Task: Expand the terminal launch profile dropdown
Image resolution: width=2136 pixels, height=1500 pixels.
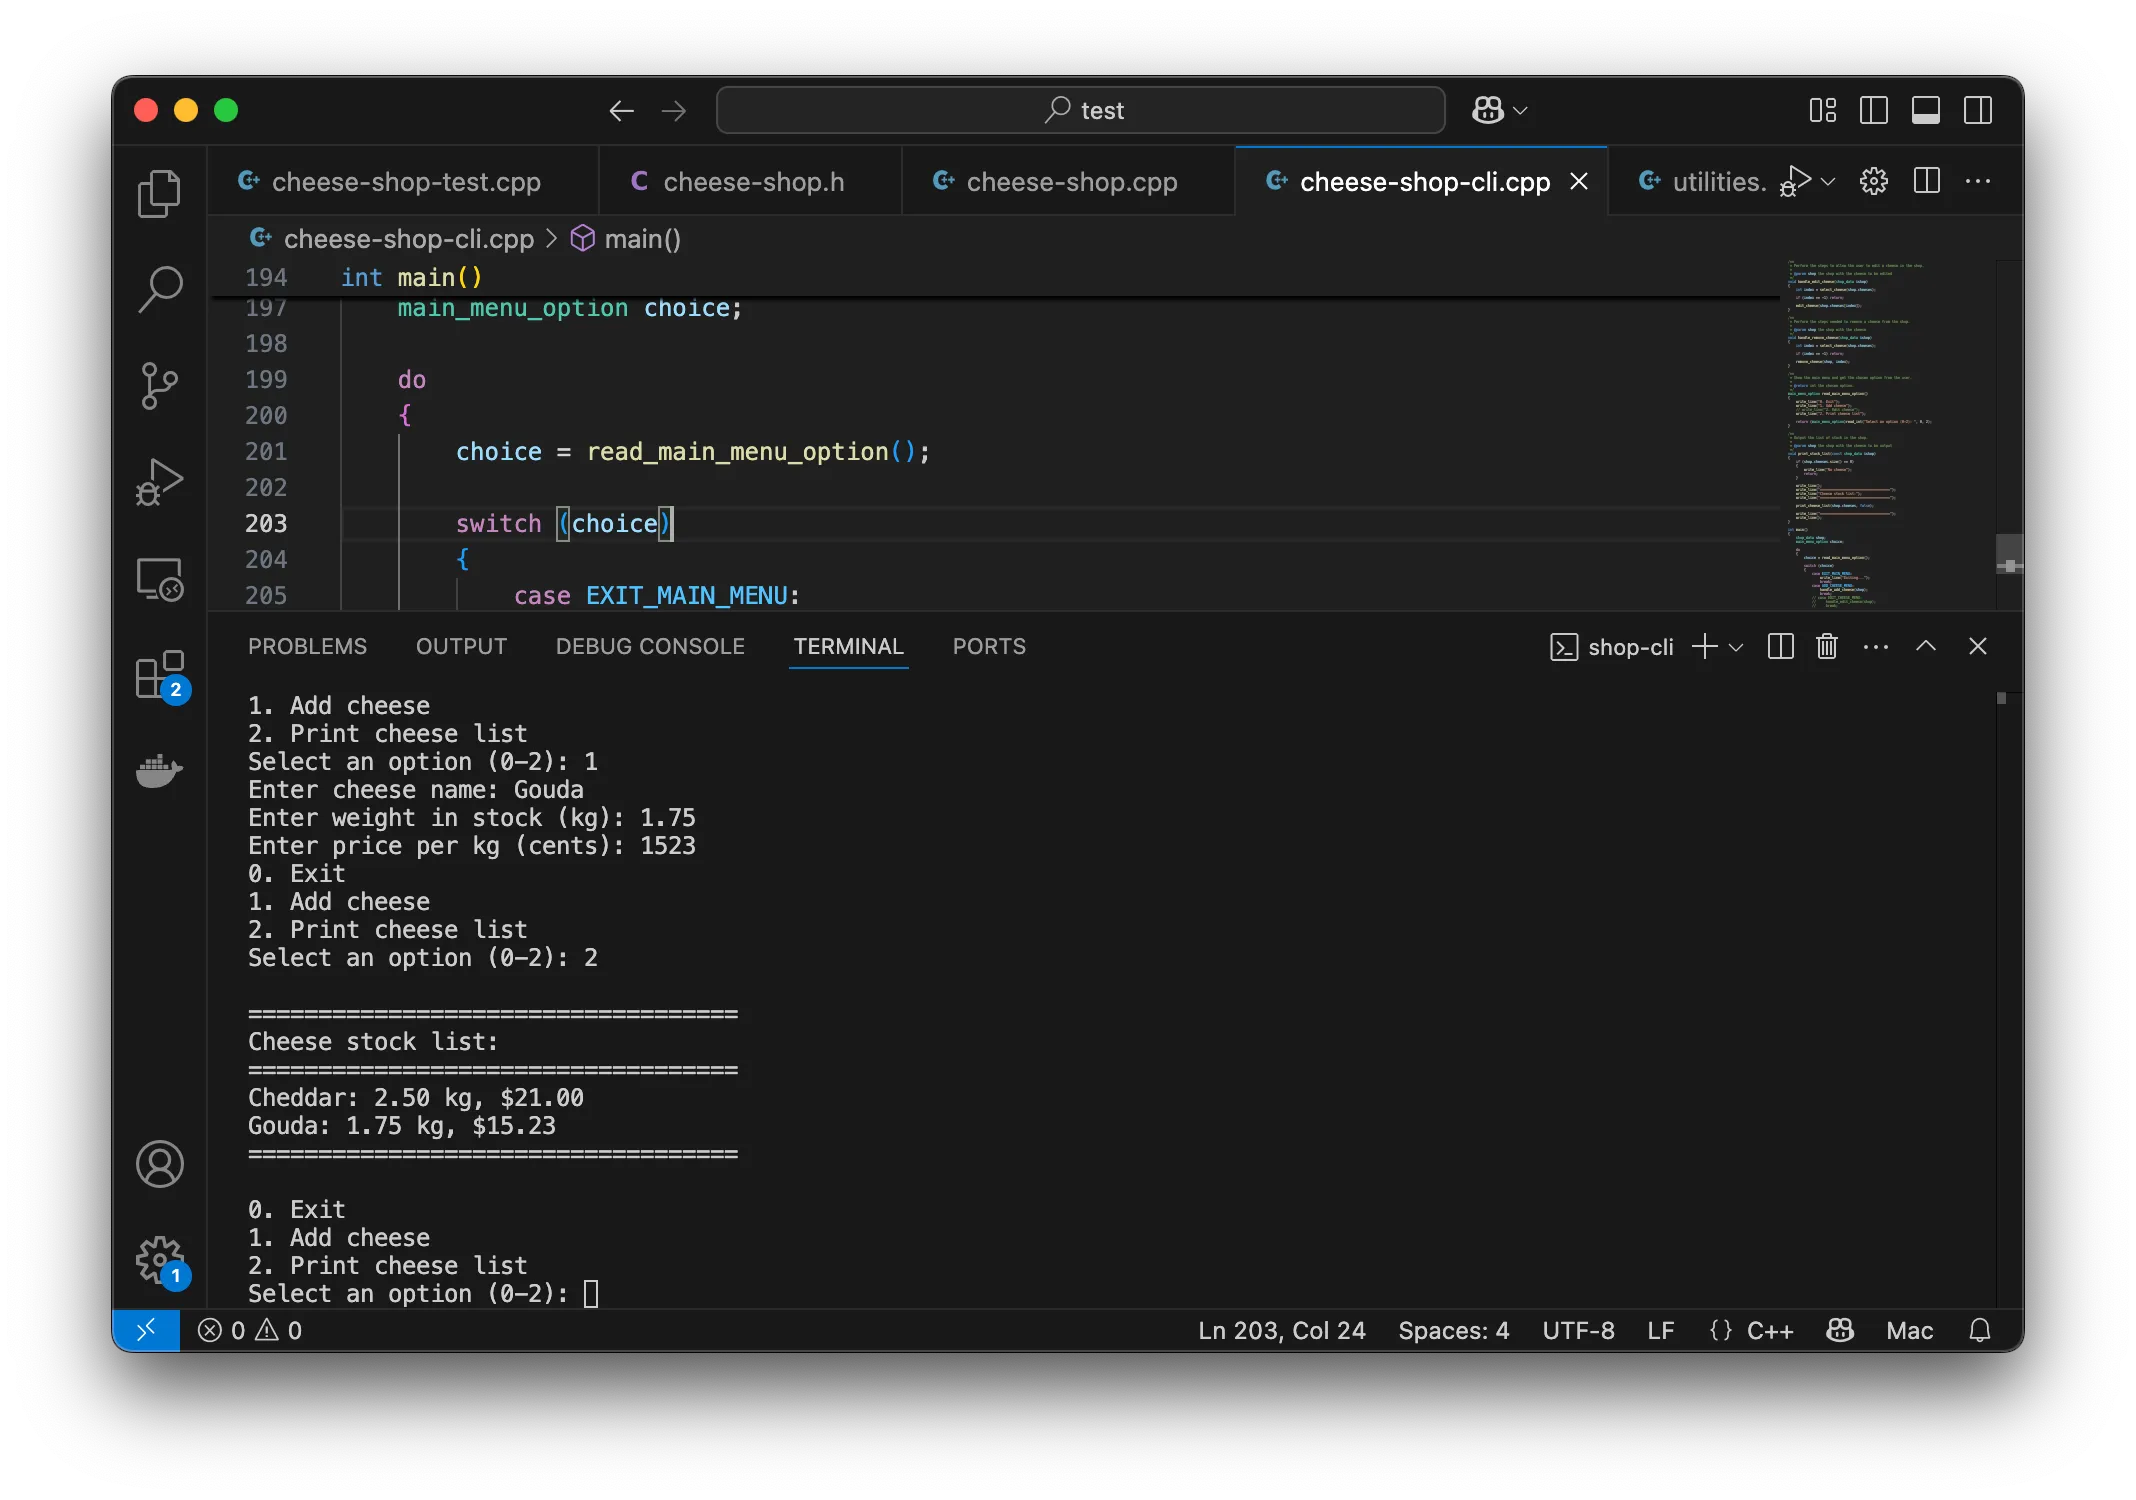Action: (x=1736, y=646)
